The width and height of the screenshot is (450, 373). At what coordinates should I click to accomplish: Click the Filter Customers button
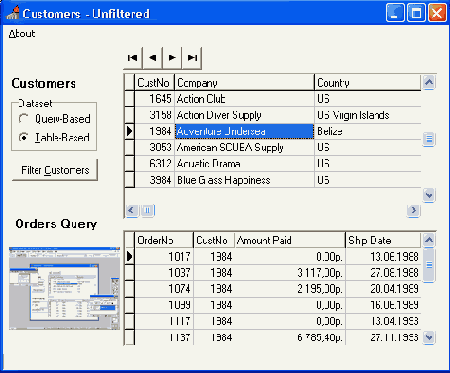click(55, 170)
